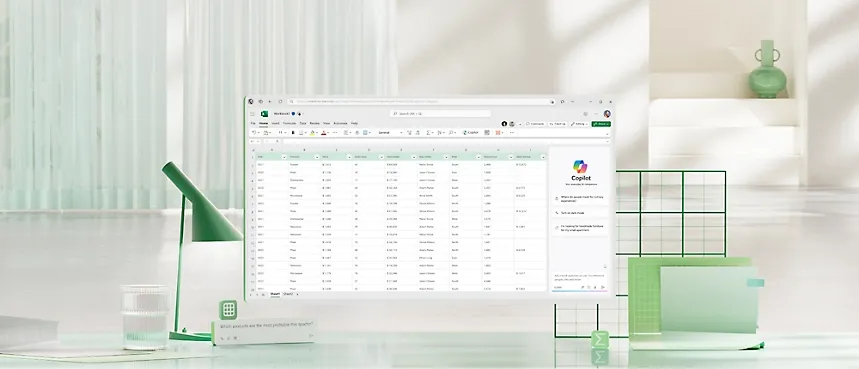The image size is (859, 369).
Task: Click the Catch up button
Action: click(x=557, y=124)
